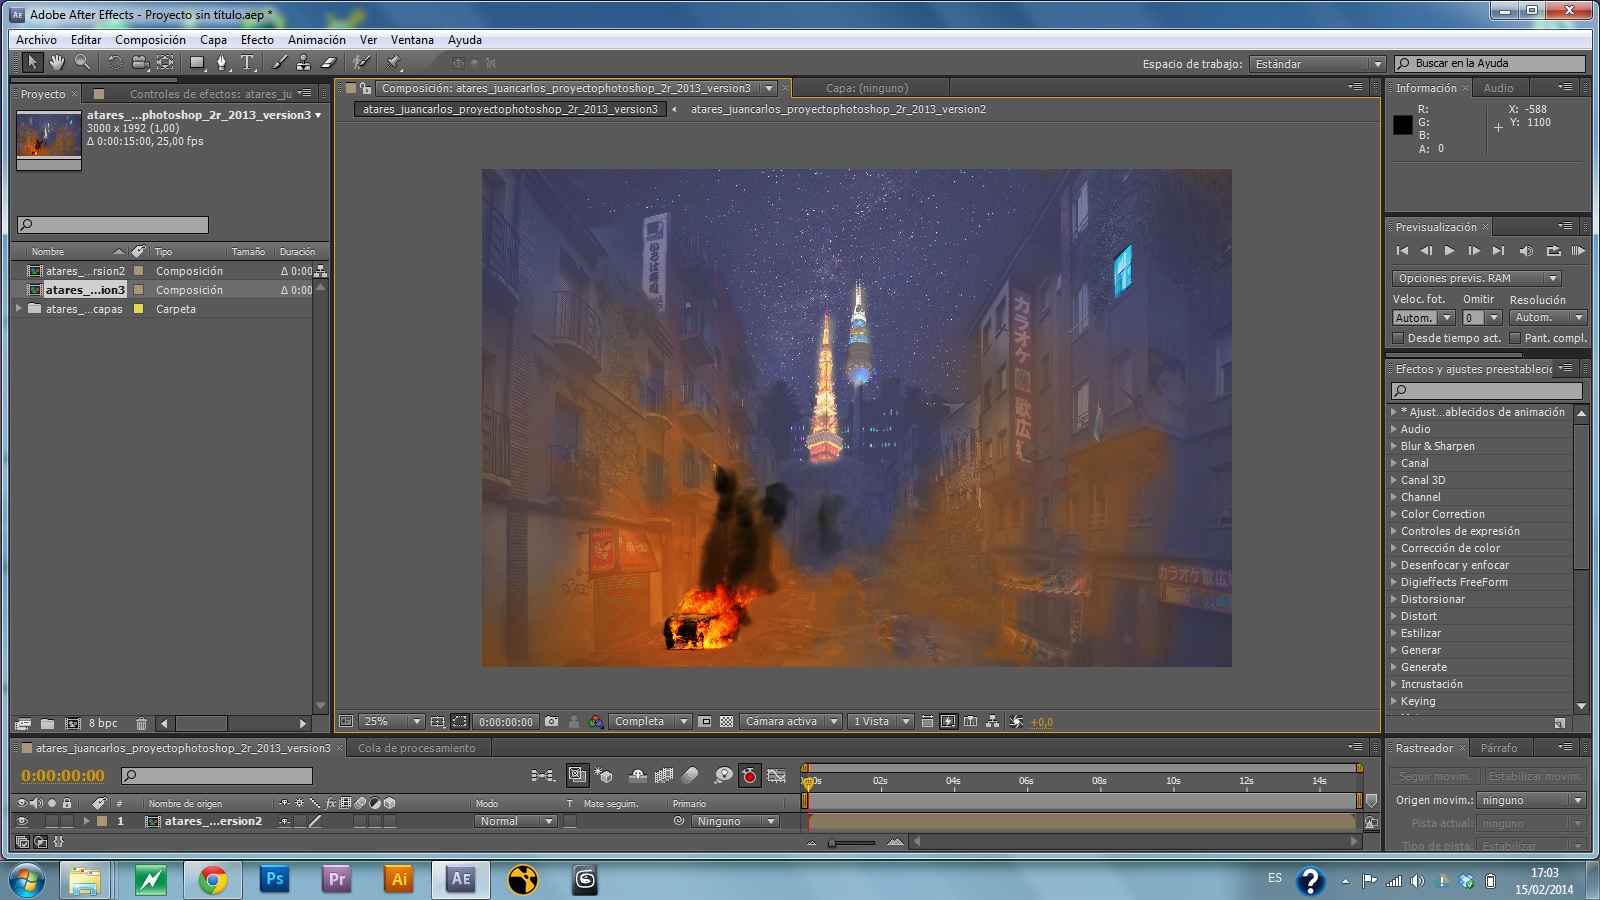Switch to the Audio panel tab

[x=1498, y=88]
